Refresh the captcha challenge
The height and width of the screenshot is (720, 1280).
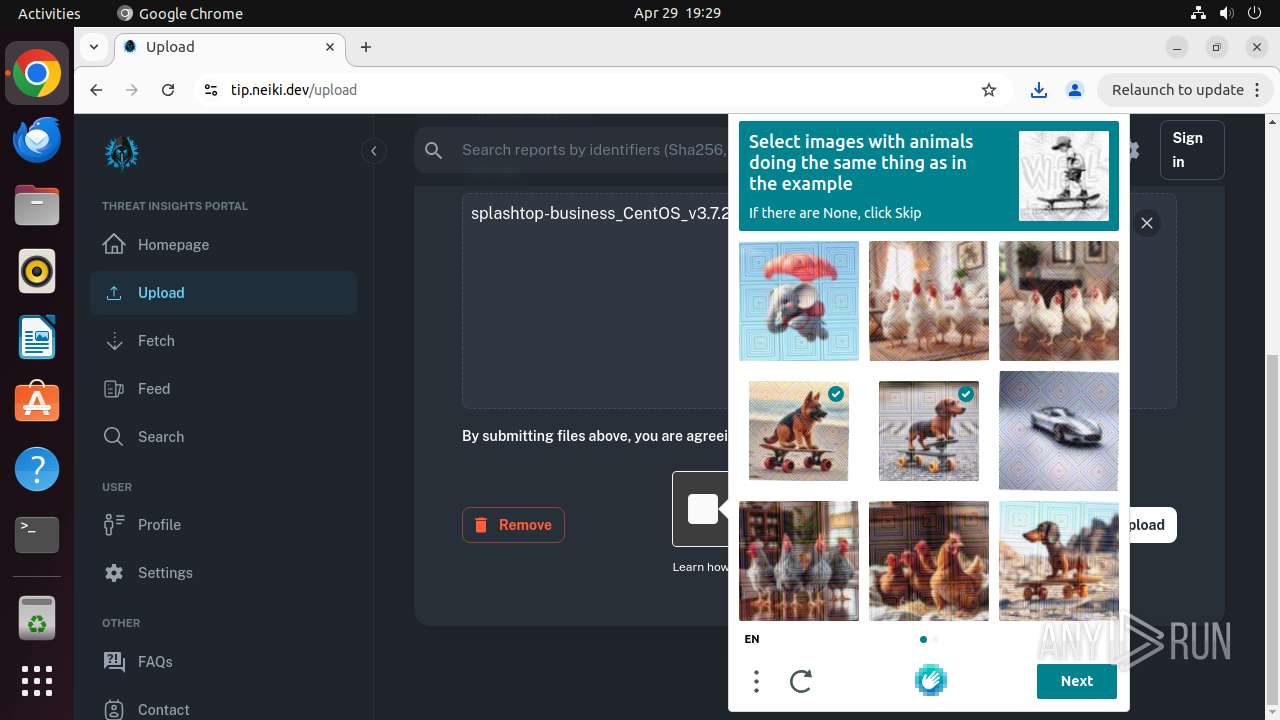coord(801,681)
